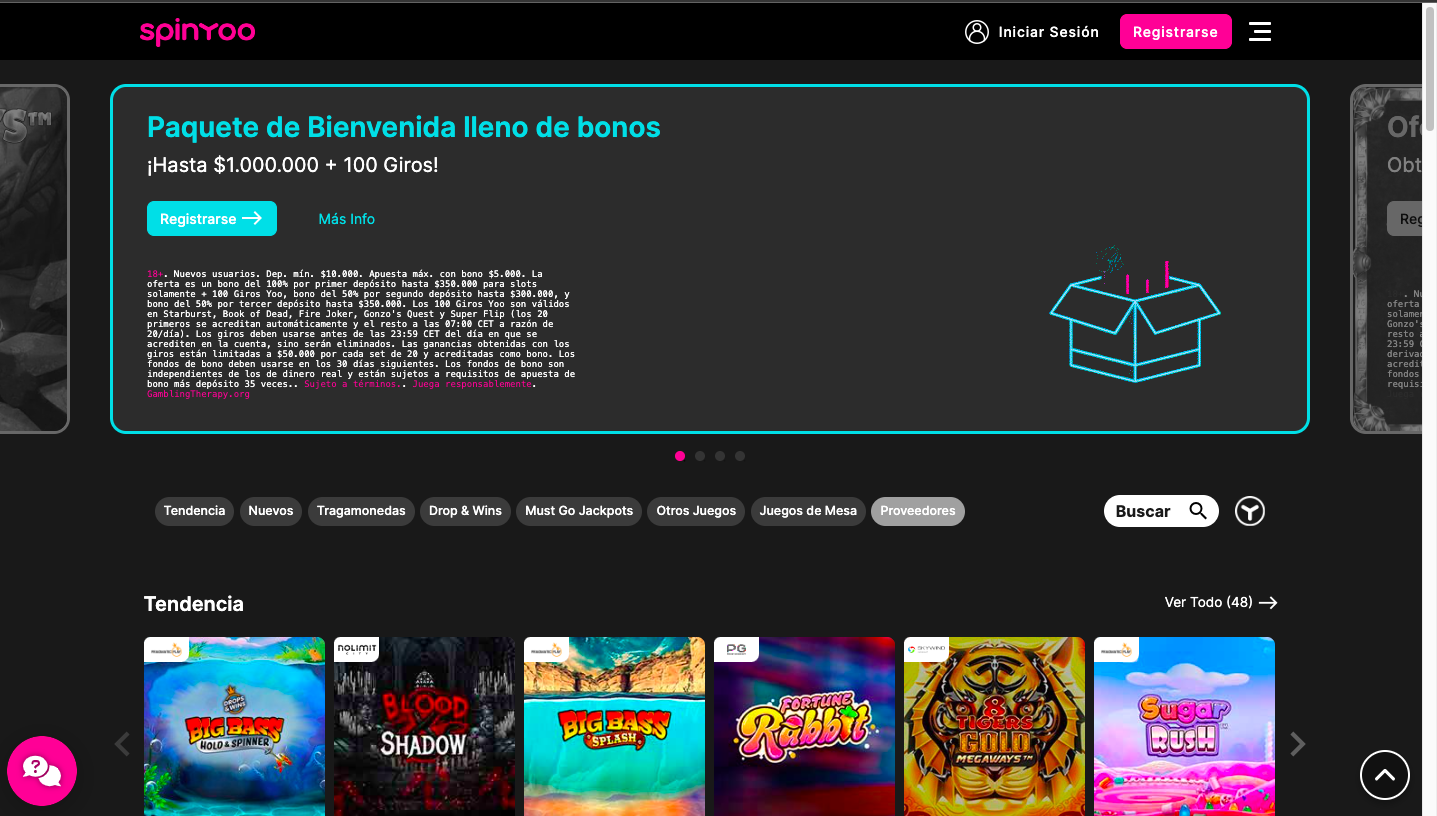Screen dimensions: 1437x816
Task: Open the Más Info link
Action: (x=347, y=219)
